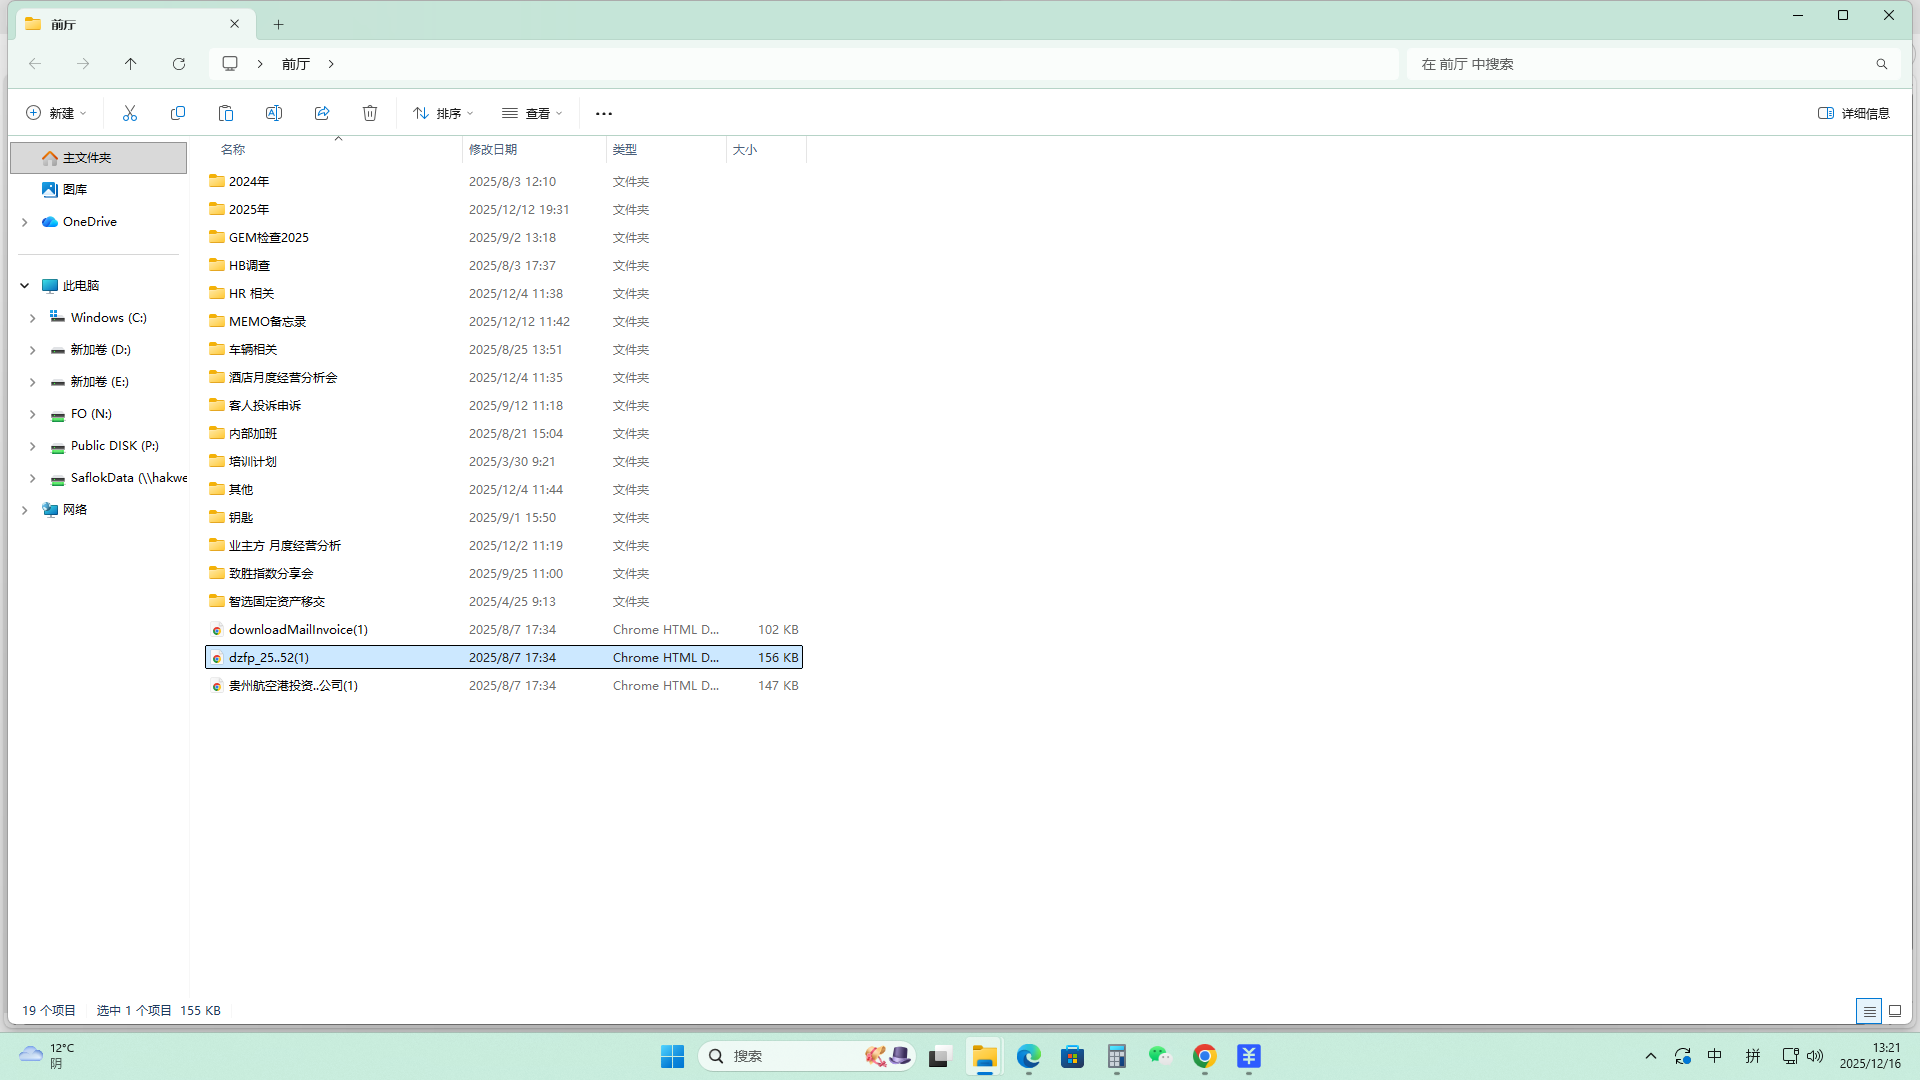
Task: Switch to large thumbnails view mode
Action: [x=1895, y=1011]
